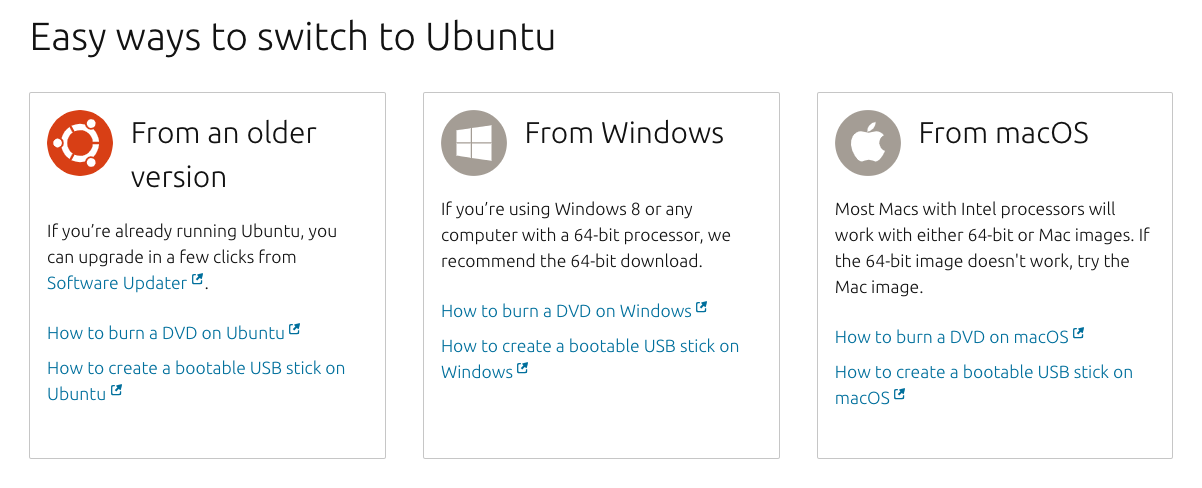Click the grey Apple logo icon
Viewport: 1202px width, 488px height.
pos(868,143)
